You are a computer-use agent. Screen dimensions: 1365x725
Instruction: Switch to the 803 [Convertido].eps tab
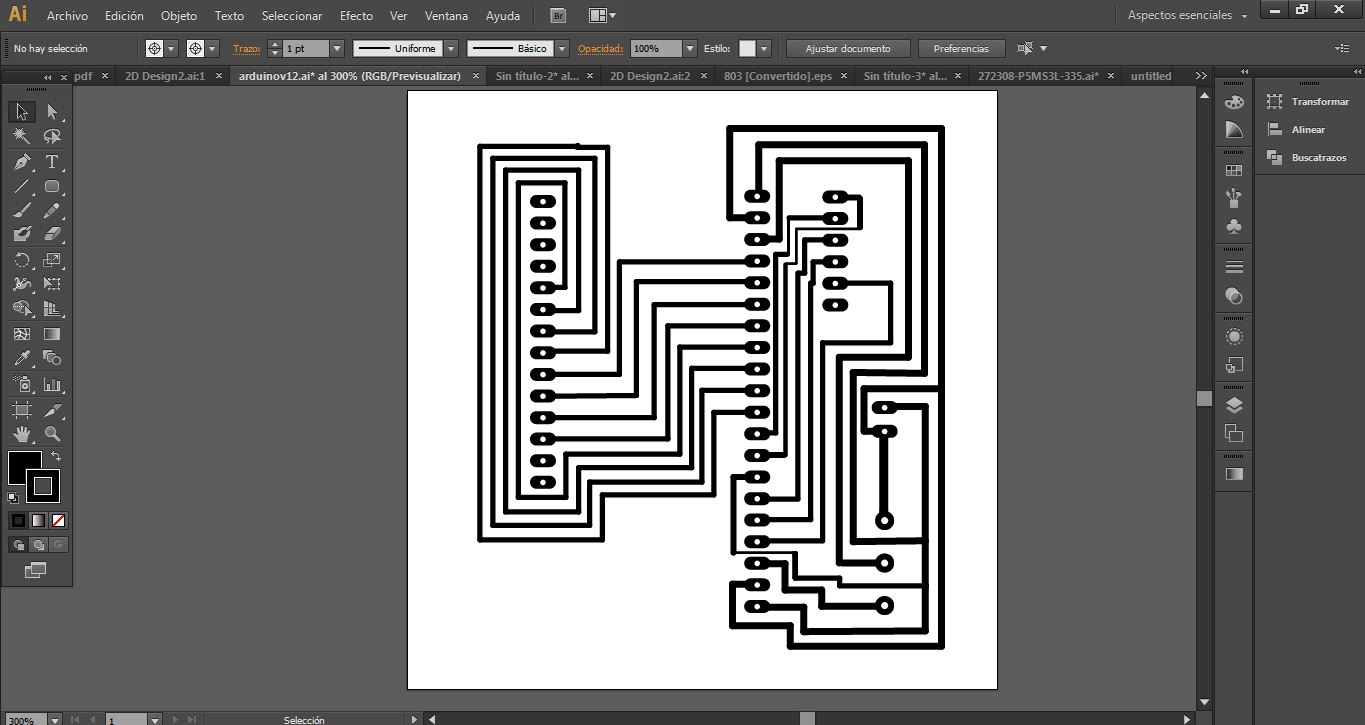[x=778, y=76]
